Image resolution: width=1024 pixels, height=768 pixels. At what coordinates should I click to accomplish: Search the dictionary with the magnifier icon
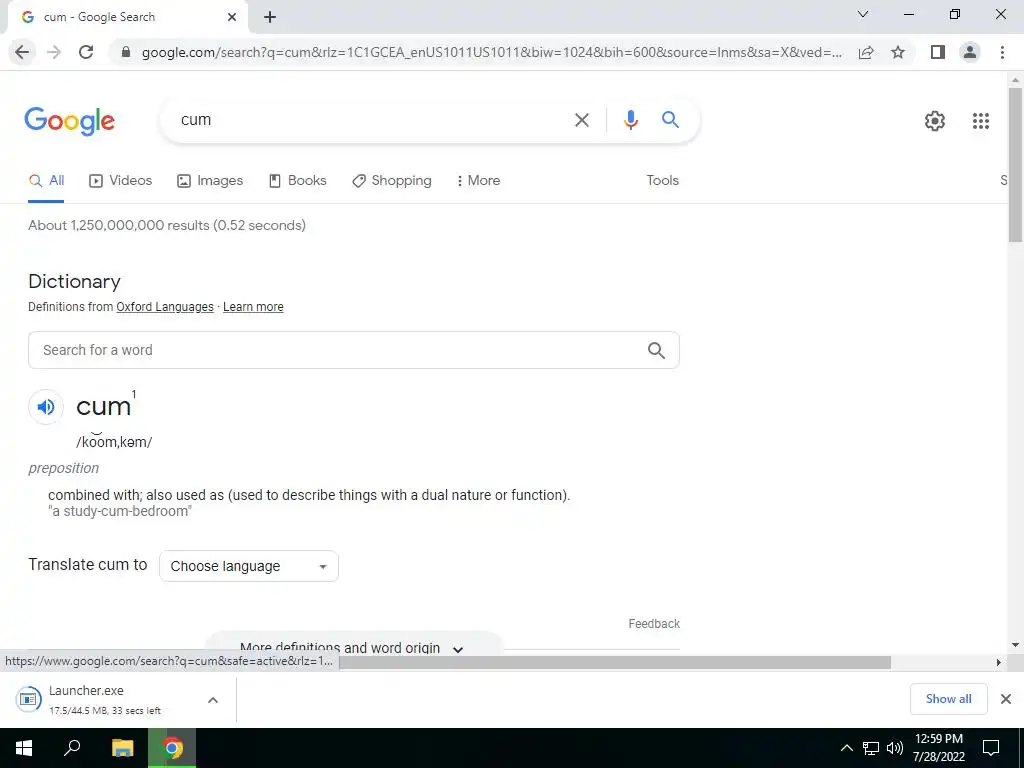tap(656, 350)
